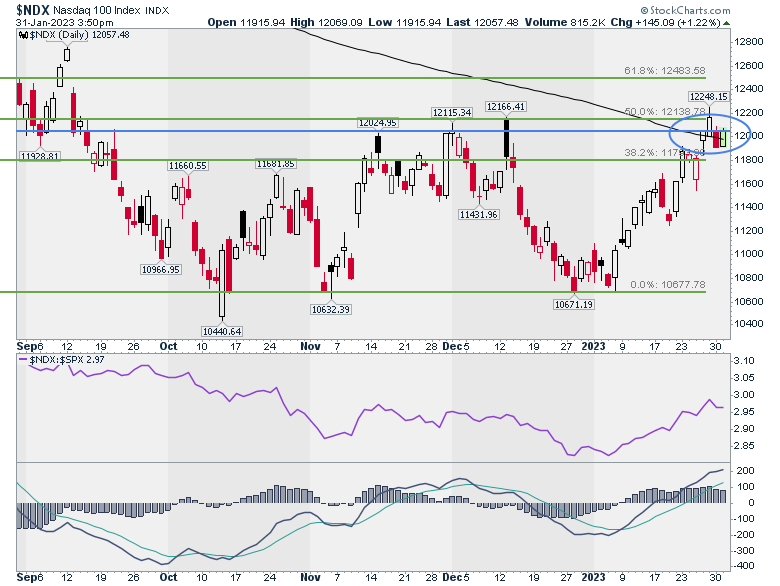Viewport: 780px width, 586px height.
Task: Click the Oct label on the upper date axis
Action: tap(169, 346)
